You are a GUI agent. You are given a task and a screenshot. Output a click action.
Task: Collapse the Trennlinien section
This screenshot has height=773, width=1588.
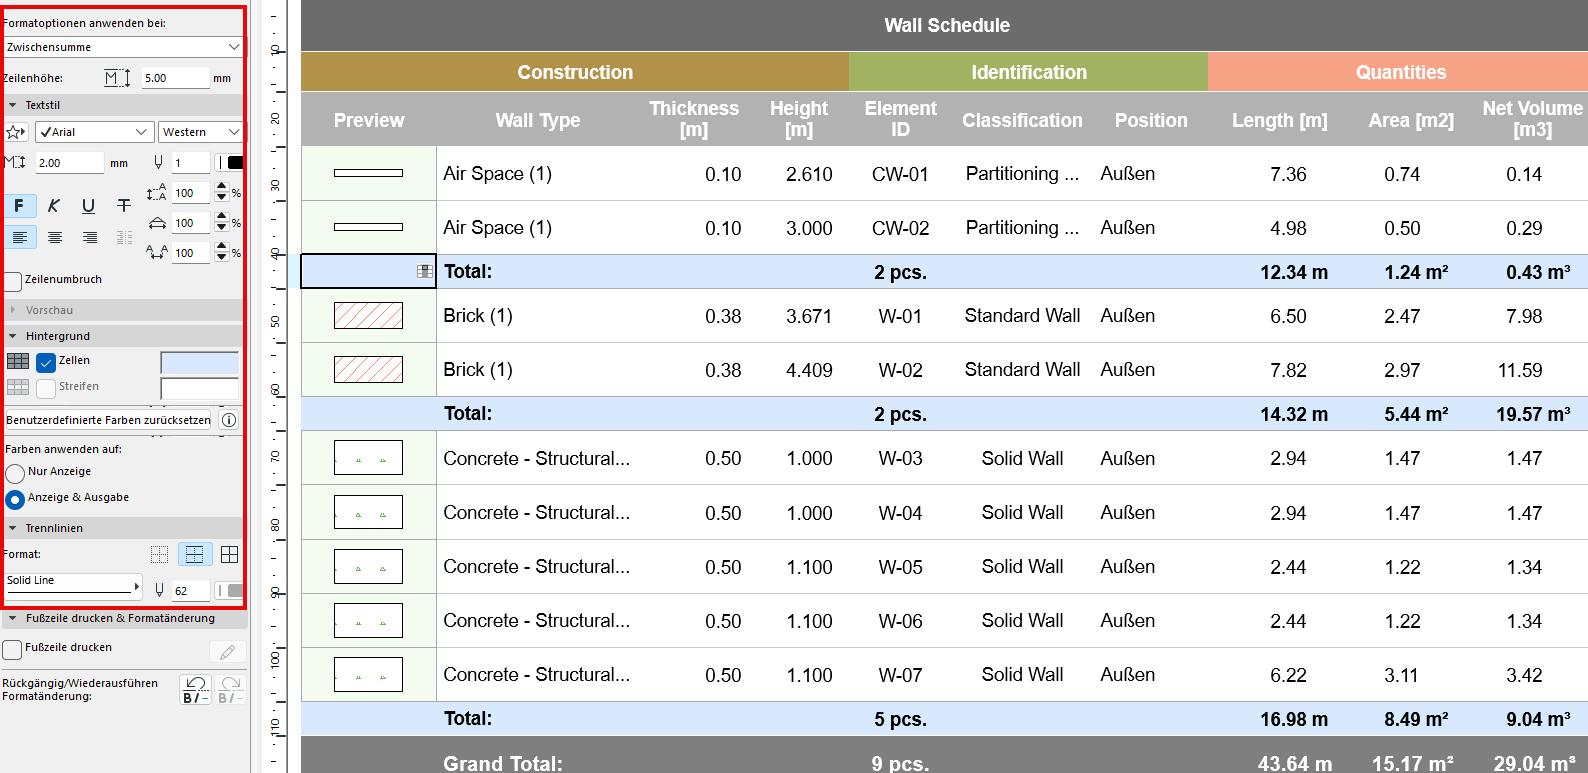click(x=13, y=528)
